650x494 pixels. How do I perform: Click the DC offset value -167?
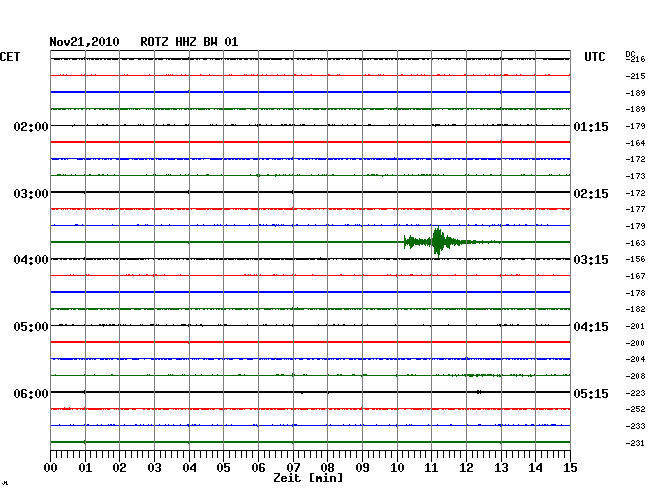635,276
